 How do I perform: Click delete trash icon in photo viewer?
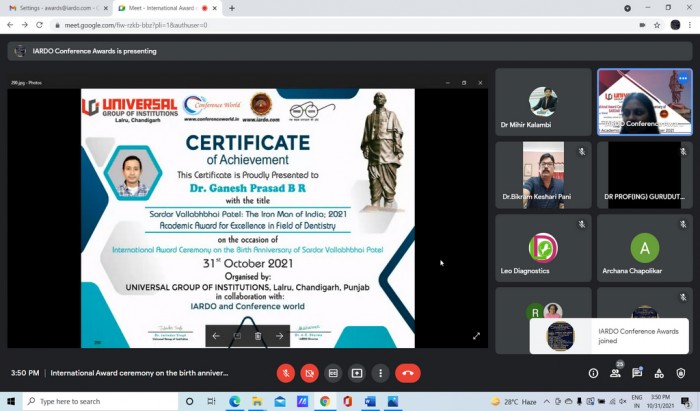tap(258, 336)
